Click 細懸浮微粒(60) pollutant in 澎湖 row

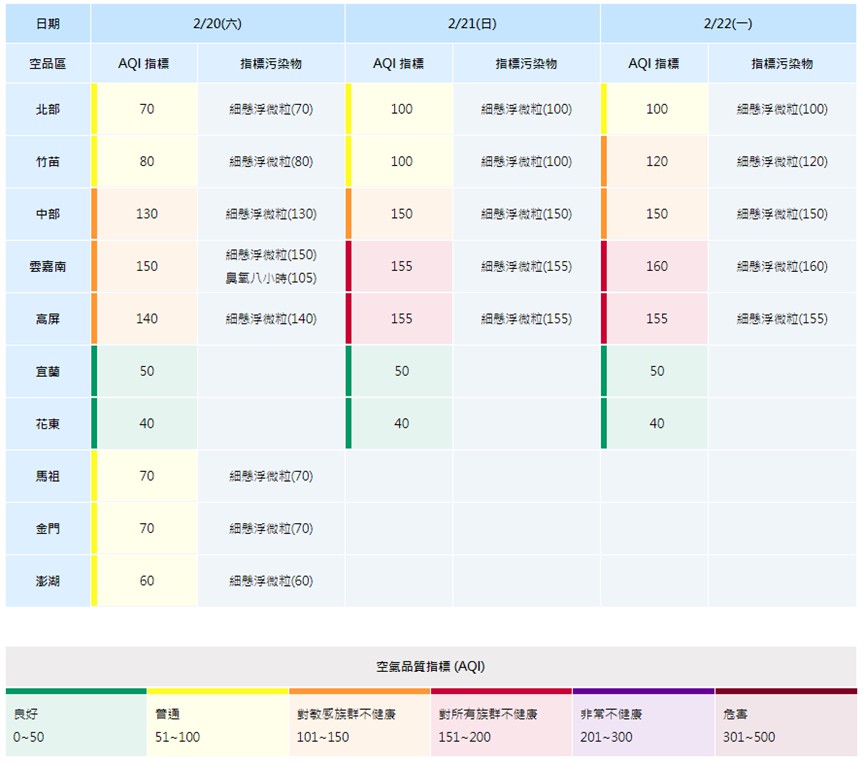click(271, 580)
